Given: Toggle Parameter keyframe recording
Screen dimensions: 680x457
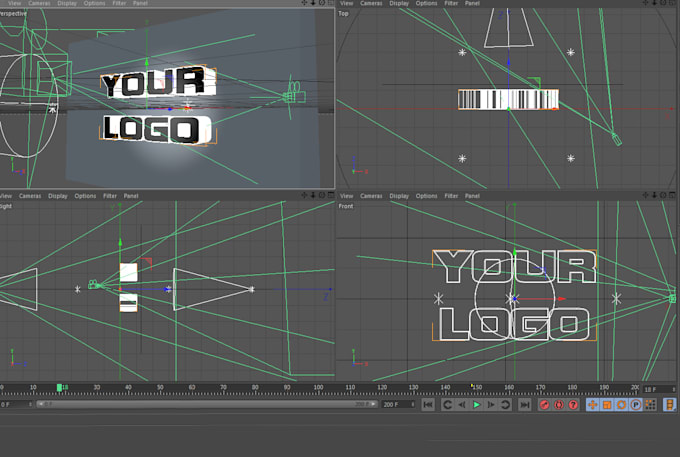Looking at the screenshot, I should click(x=635, y=405).
